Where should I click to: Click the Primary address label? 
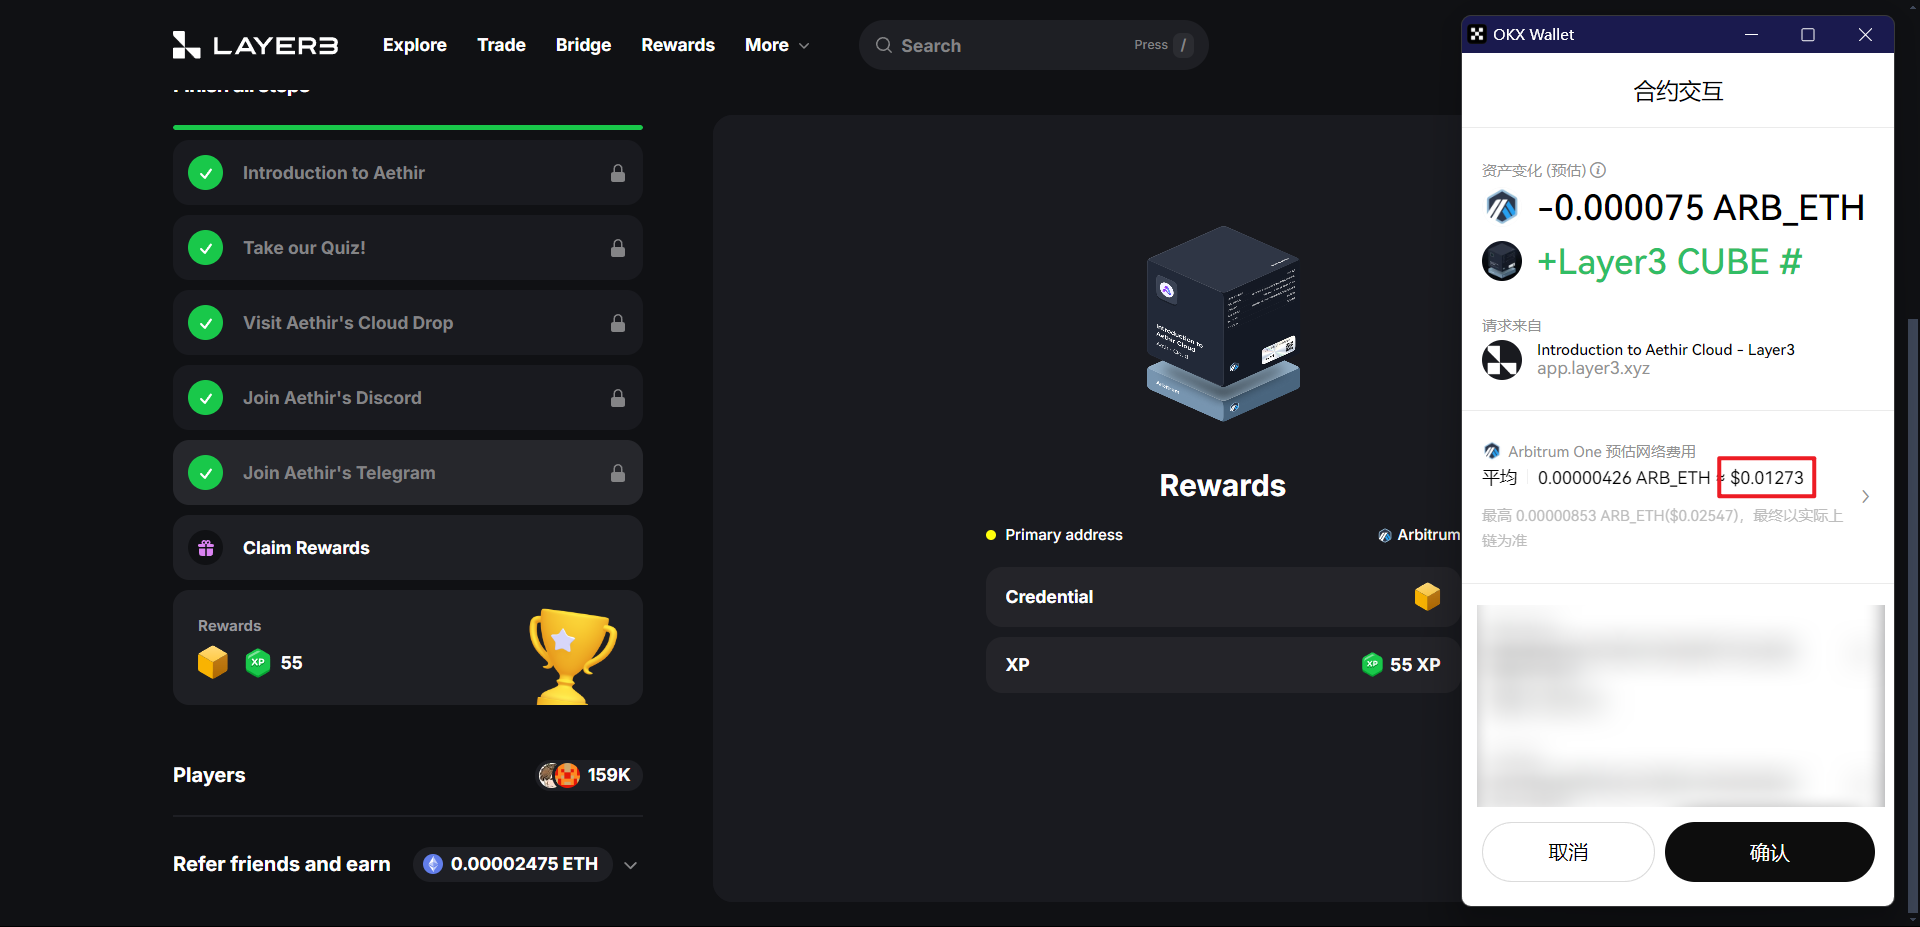(1064, 535)
